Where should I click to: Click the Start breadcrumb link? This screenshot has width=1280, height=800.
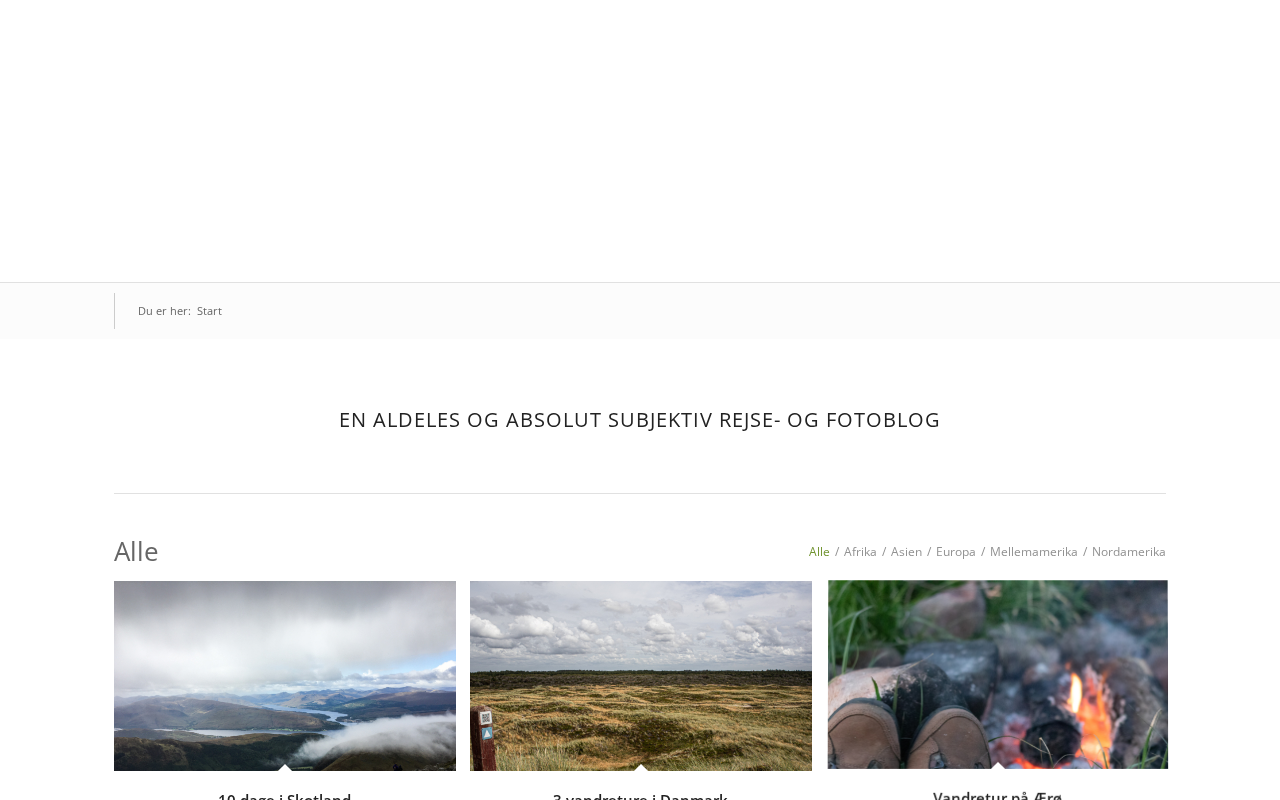[x=209, y=311]
